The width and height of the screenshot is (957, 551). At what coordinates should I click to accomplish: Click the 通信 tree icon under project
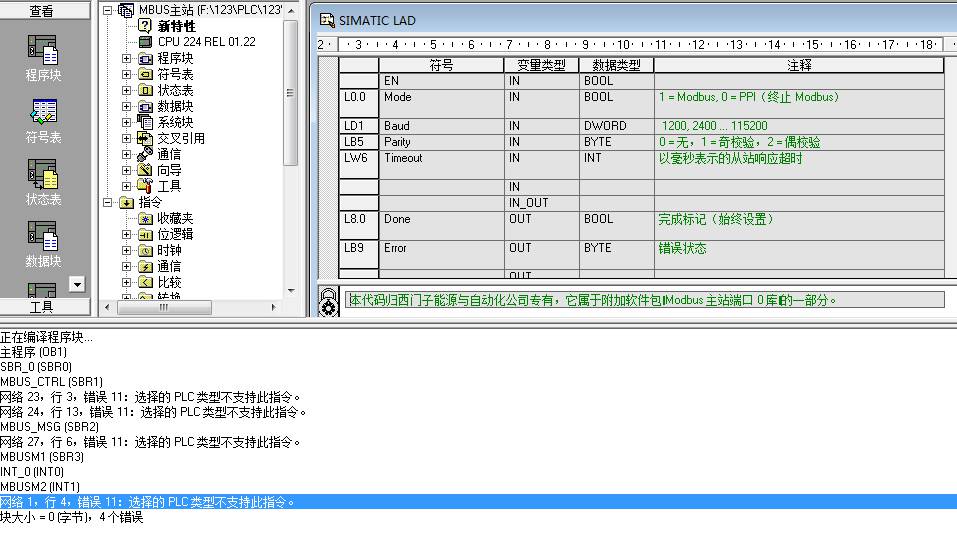[145, 154]
